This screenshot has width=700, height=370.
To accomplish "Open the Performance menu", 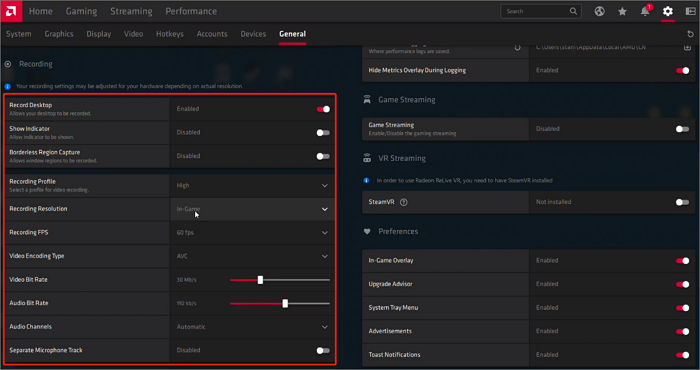I will pyautogui.click(x=191, y=11).
